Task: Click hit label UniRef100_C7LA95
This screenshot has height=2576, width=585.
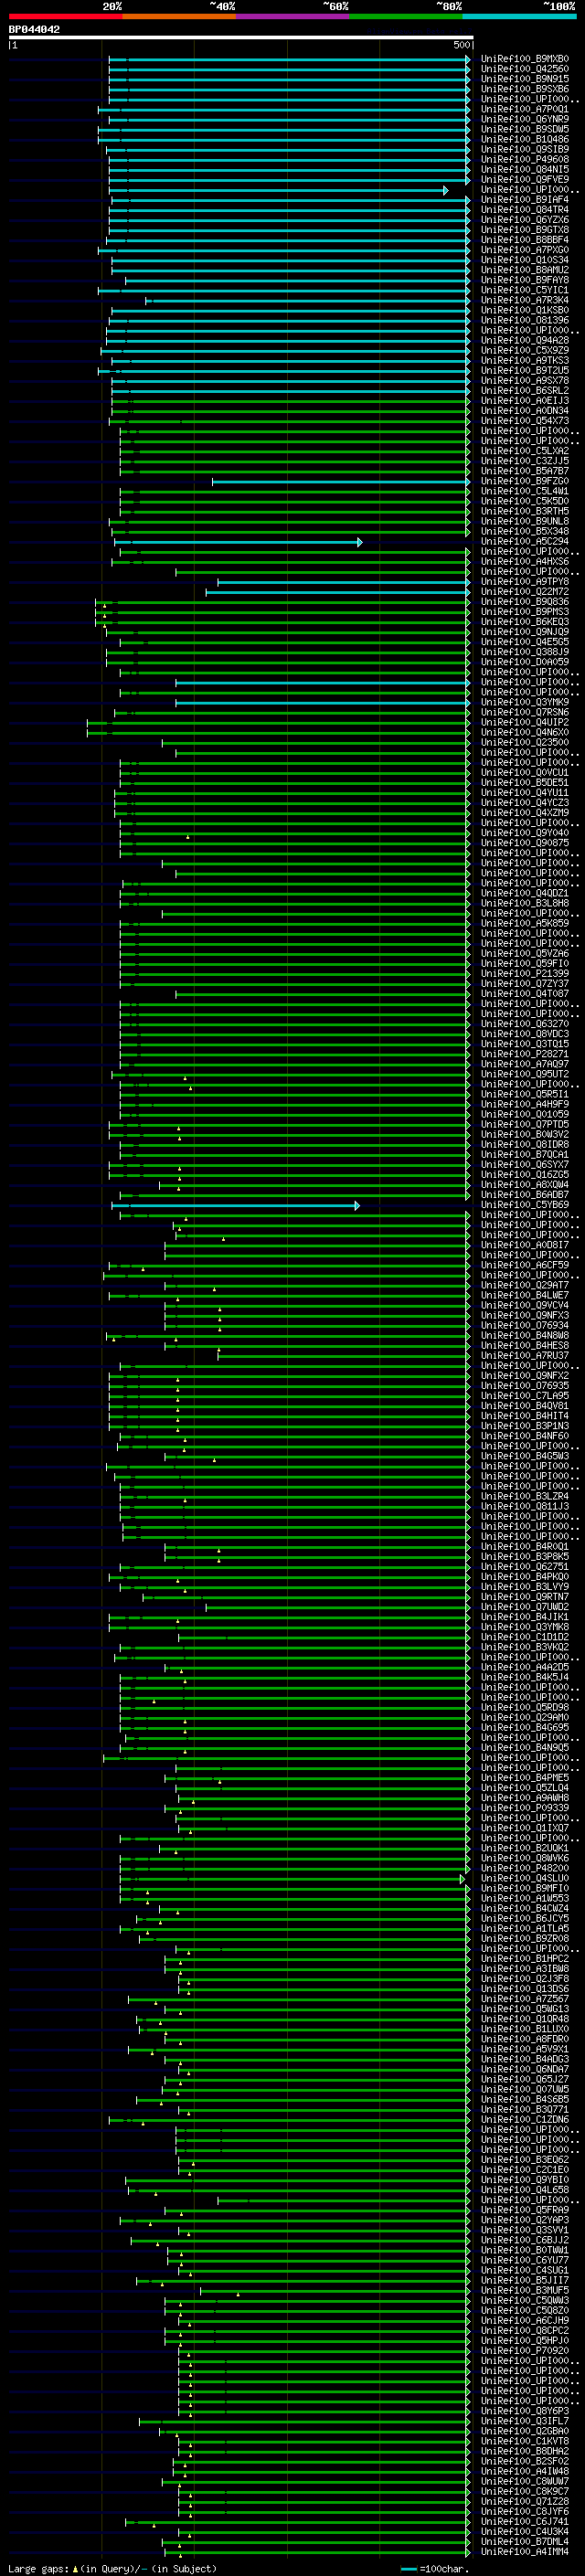Action: (x=525, y=1397)
